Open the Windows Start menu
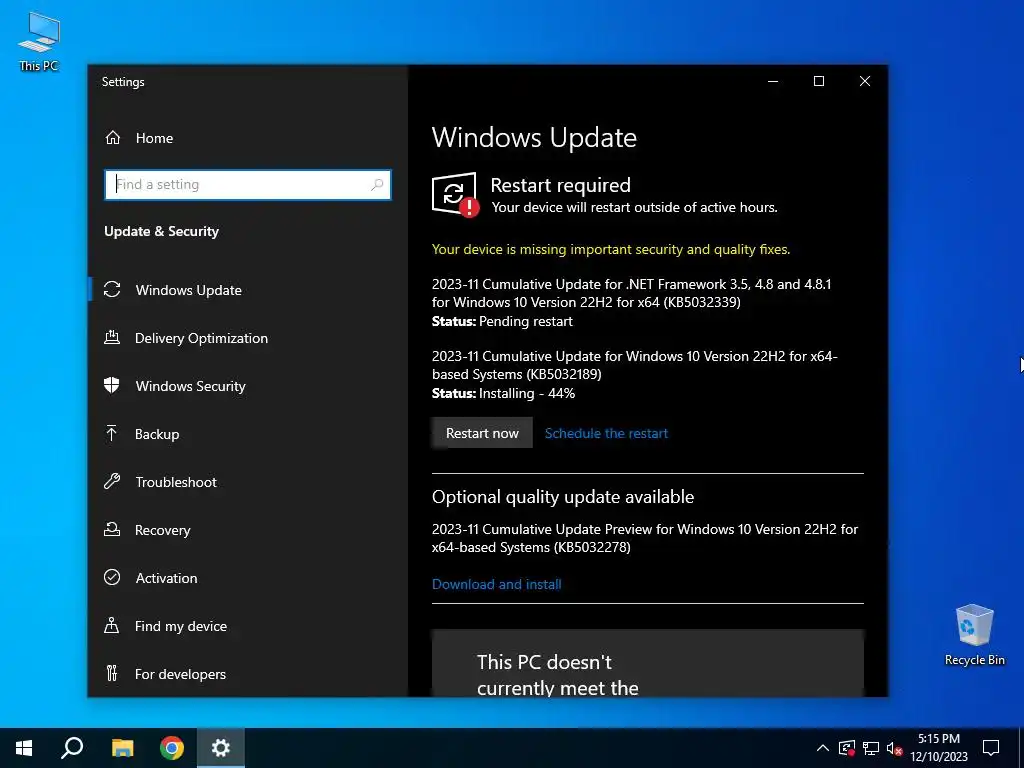Image resolution: width=1024 pixels, height=768 pixels. pos(24,748)
